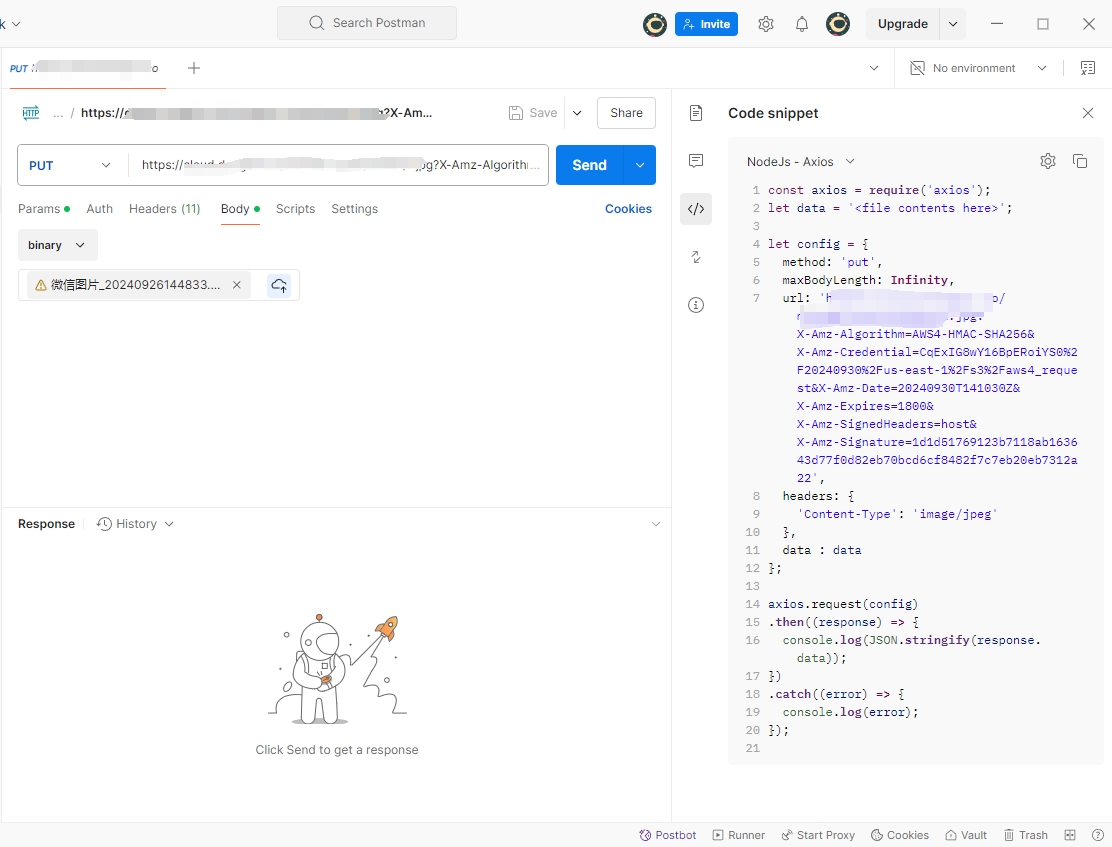Open the request Settings tab
Image resolution: width=1112 pixels, height=847 pixels.
(x=355, y=209)
